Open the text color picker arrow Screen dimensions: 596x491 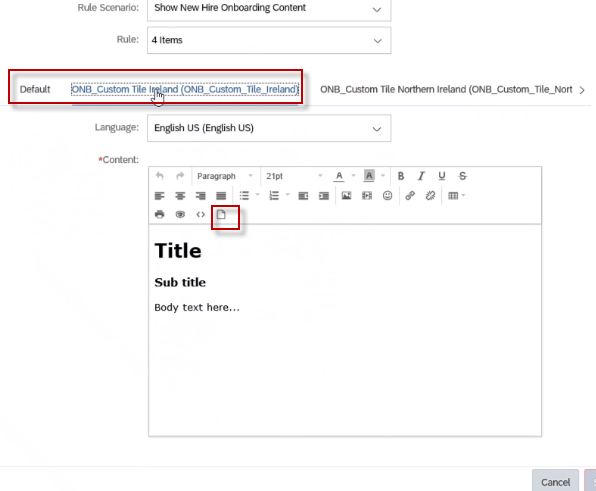point(353,176)
